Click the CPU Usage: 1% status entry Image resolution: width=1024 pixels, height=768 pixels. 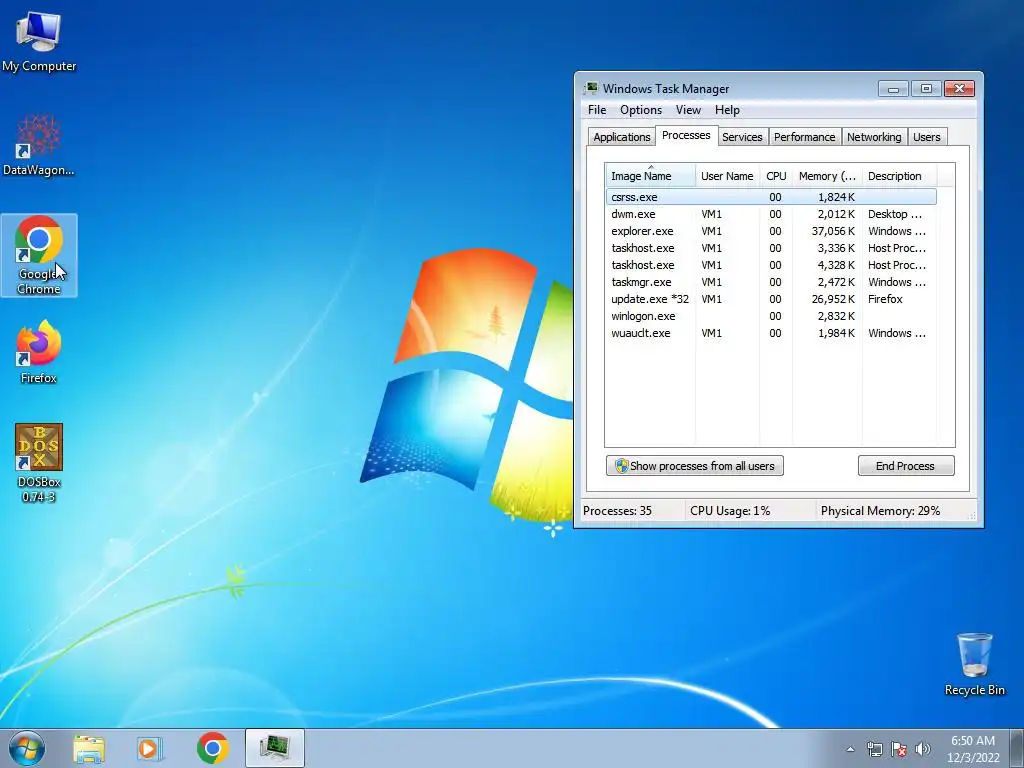point(730,511)
